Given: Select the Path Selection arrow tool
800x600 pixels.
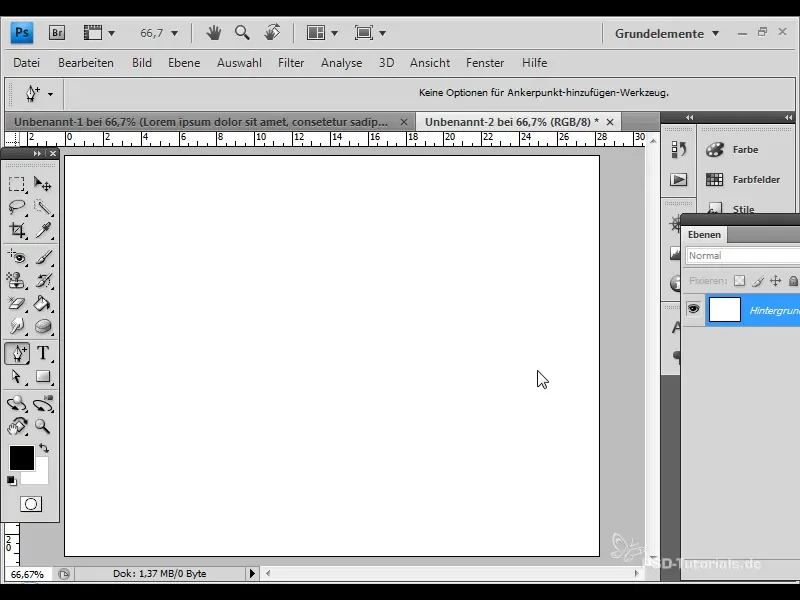Looking at the screenshot, I should click(16, 377).
